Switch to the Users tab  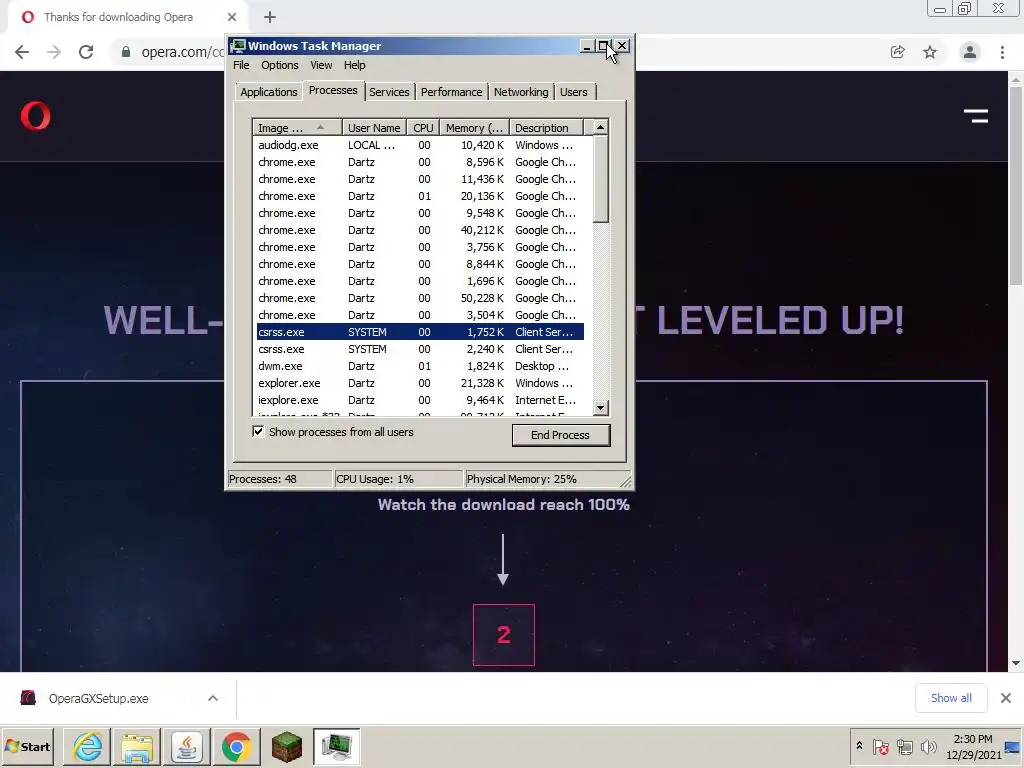(573, 92)
